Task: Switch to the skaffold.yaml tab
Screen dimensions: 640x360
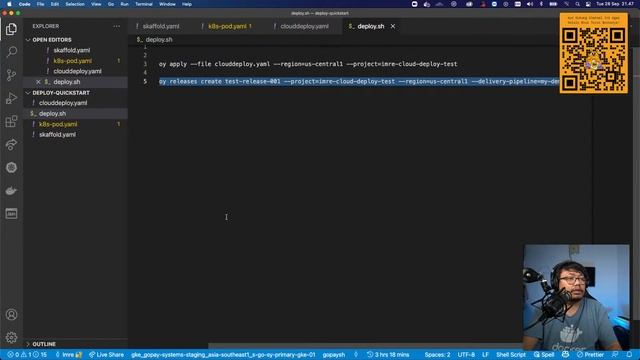Action: [x=161, y=26]
